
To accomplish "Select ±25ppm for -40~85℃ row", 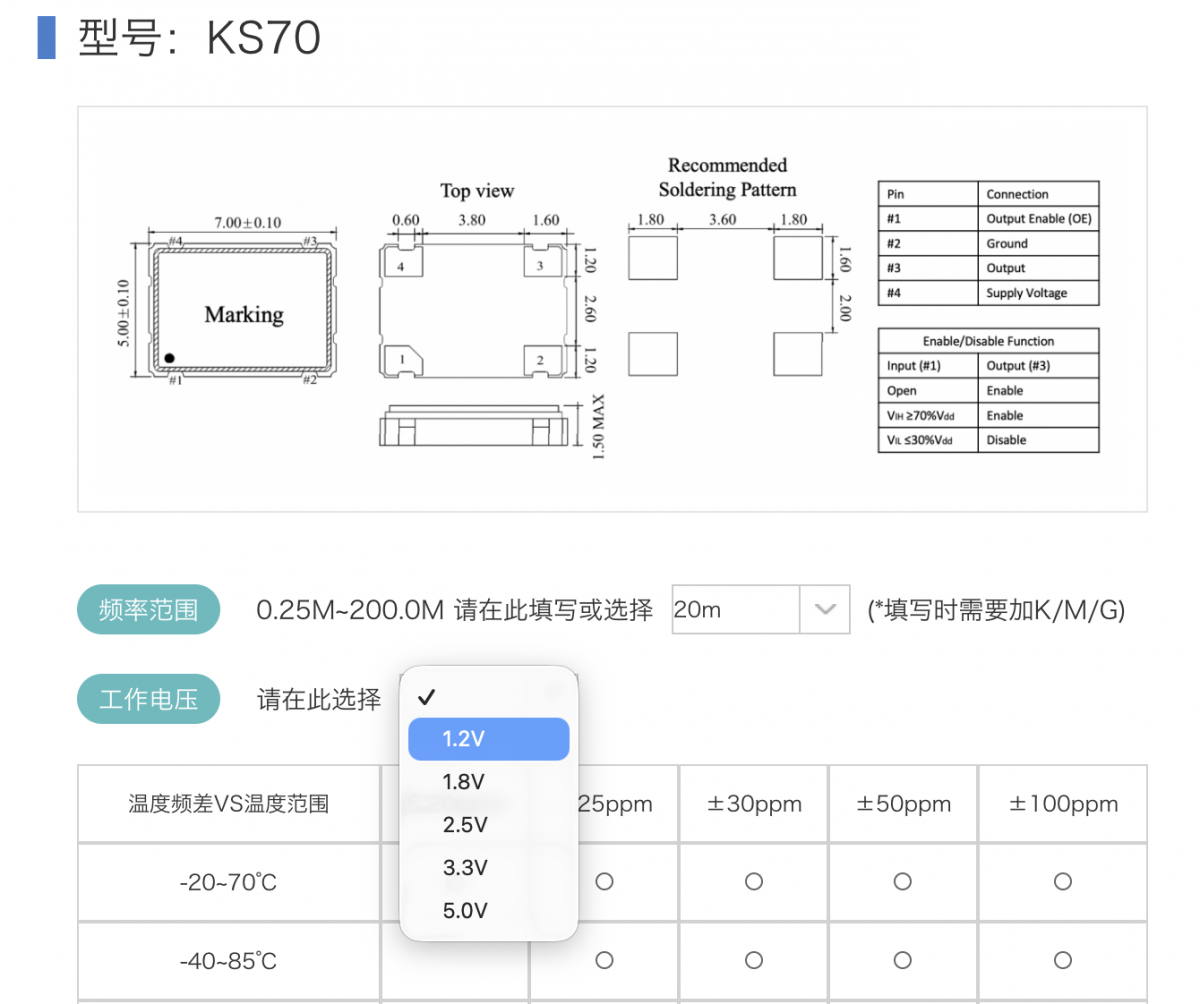I will (x=604, y=960).
